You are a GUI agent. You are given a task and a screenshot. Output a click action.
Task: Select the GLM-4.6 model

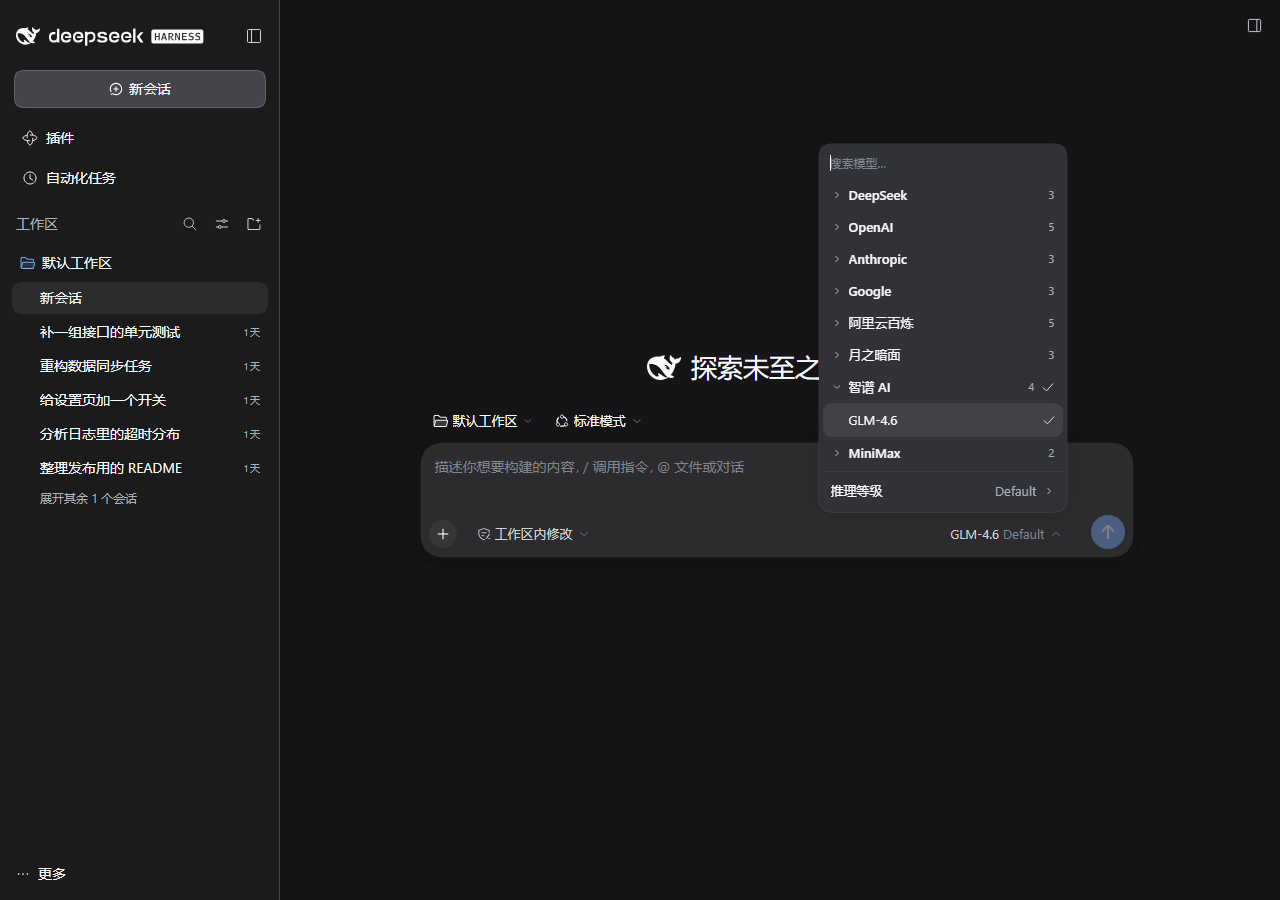tap(943, 420)
